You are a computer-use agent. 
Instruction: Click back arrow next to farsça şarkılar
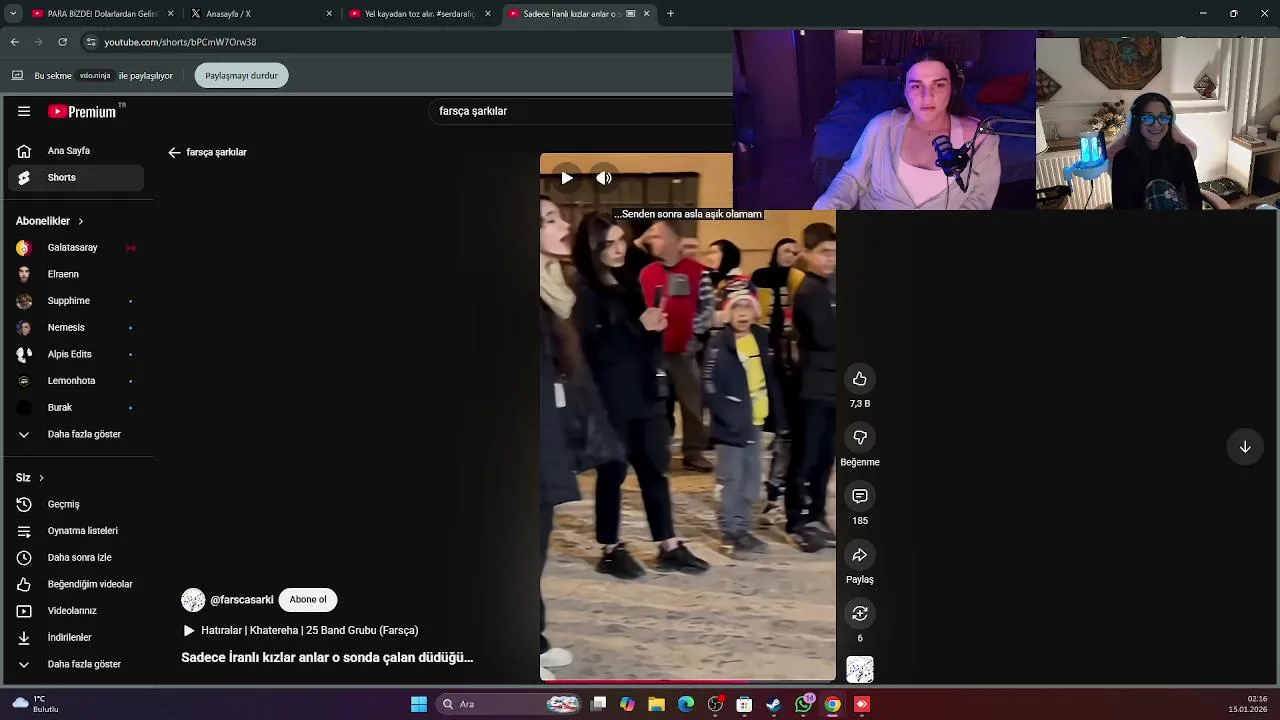click(174, 152)
